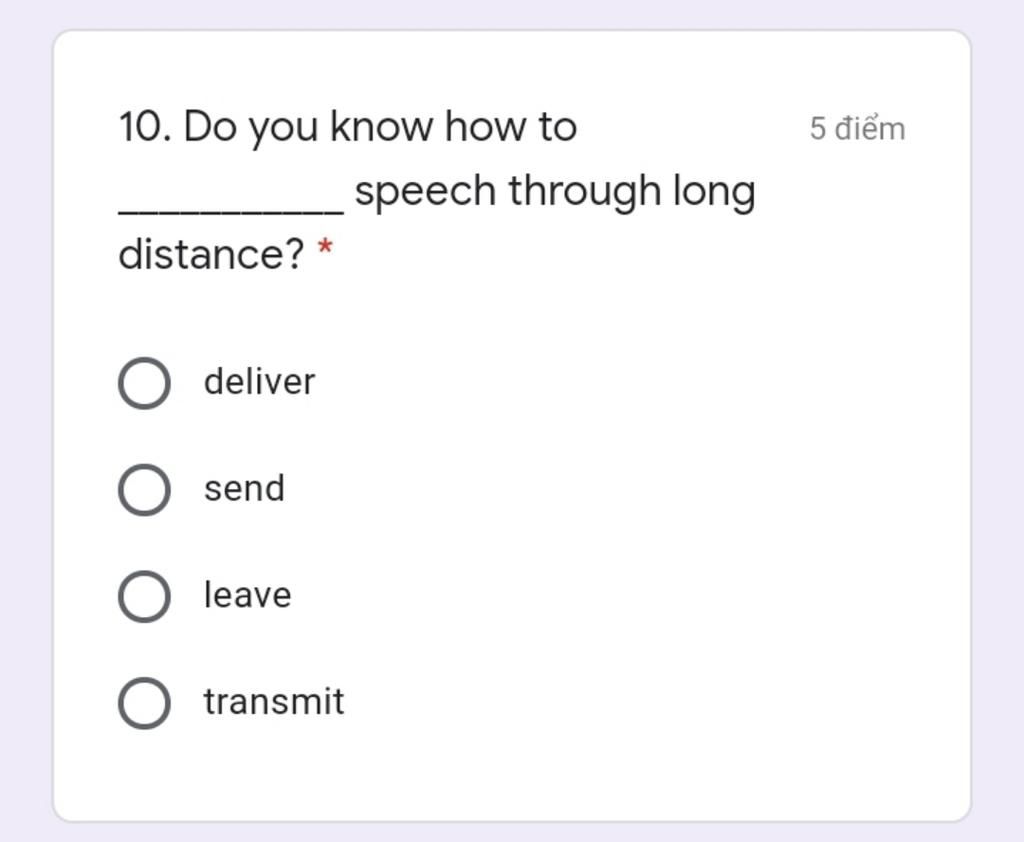Click the 'transmit' answer label text
This screenshot has height=842, width=1024.
pyautogui.click(x=274, y=702)
